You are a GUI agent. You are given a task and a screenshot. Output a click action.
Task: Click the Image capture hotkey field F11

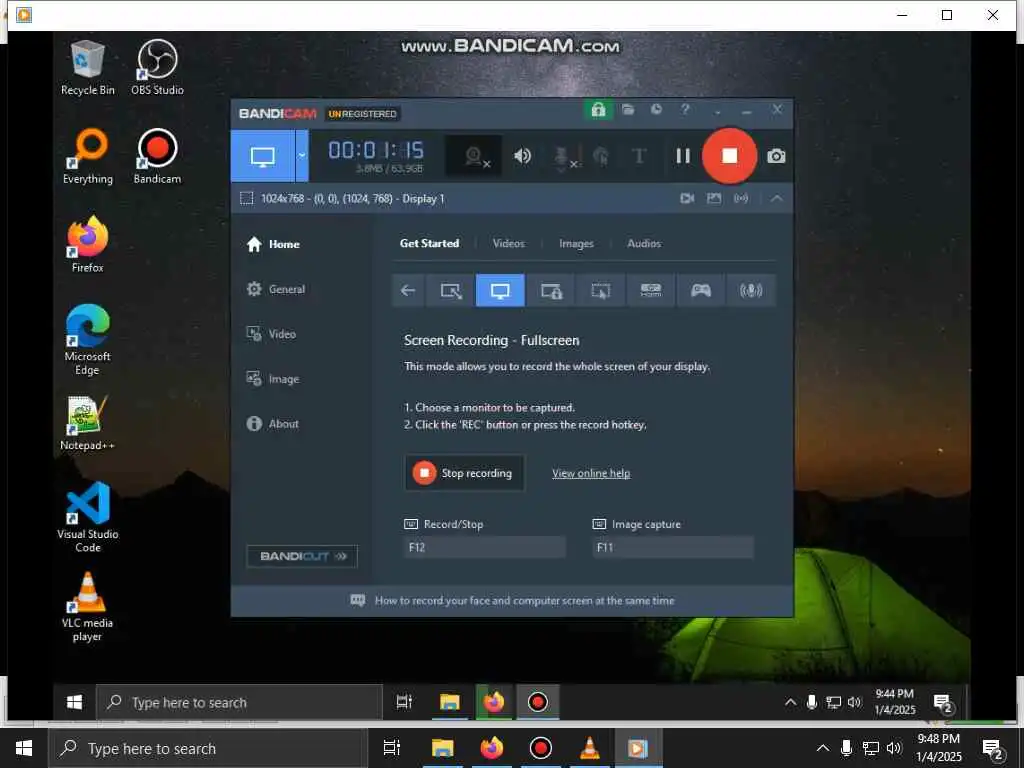tap(673, 547)
